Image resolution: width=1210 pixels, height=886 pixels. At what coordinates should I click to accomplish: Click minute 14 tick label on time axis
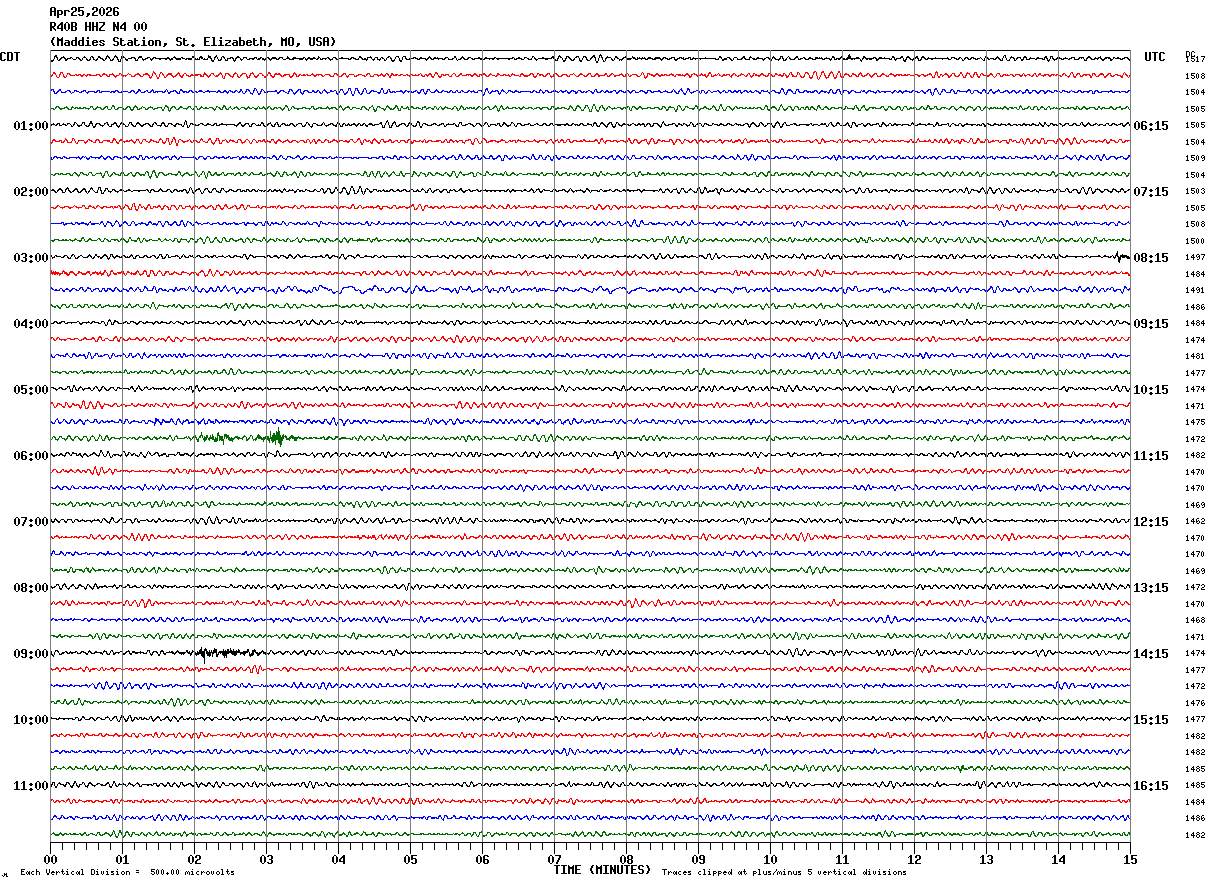1058,859
